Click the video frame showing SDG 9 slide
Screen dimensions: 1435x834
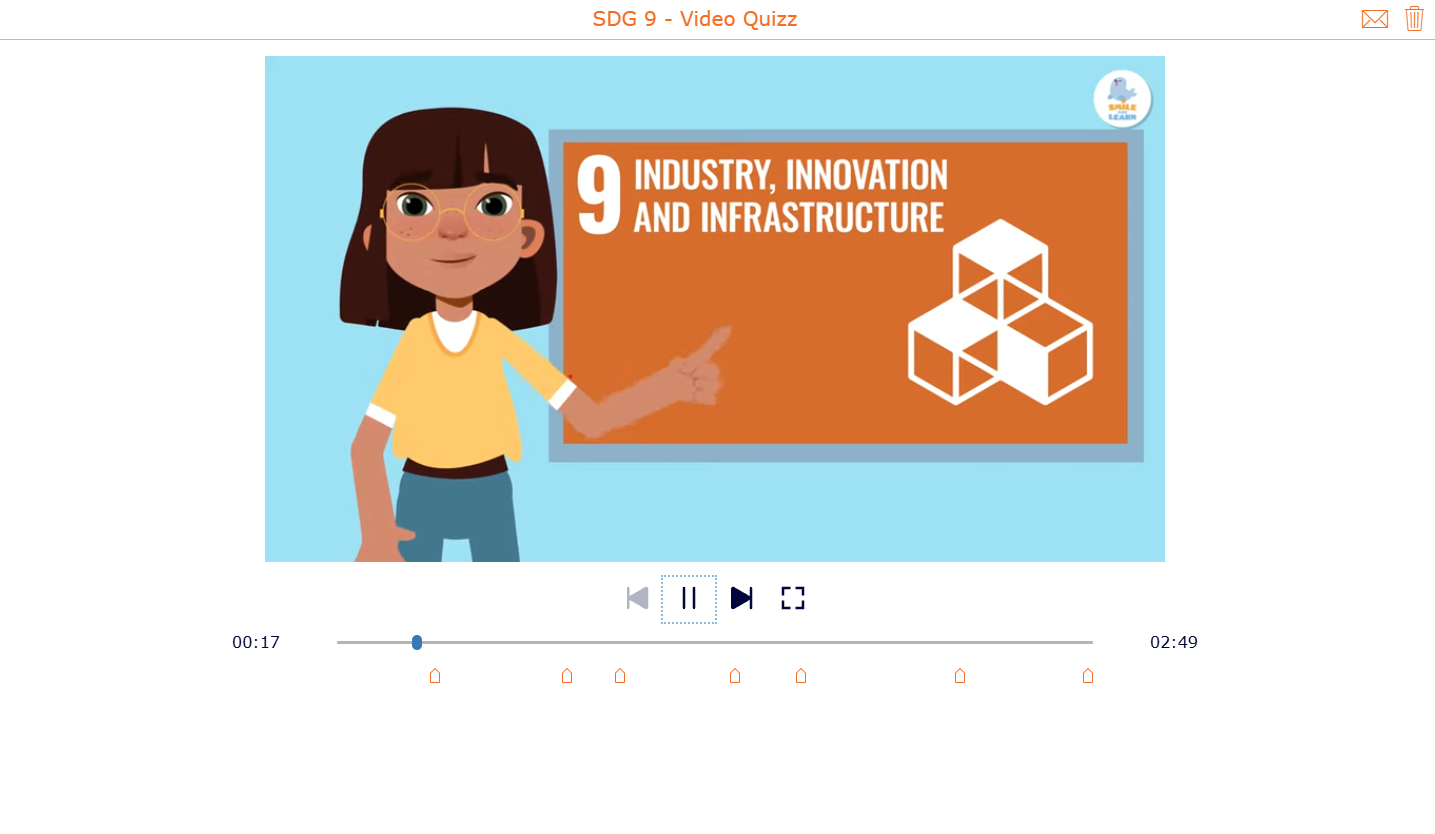pyautogui.click(x=715, y=308)
